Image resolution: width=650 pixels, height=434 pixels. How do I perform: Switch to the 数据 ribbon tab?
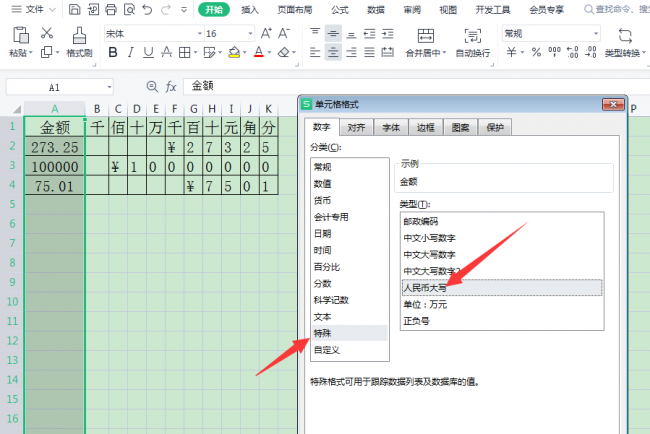point(376,10)
